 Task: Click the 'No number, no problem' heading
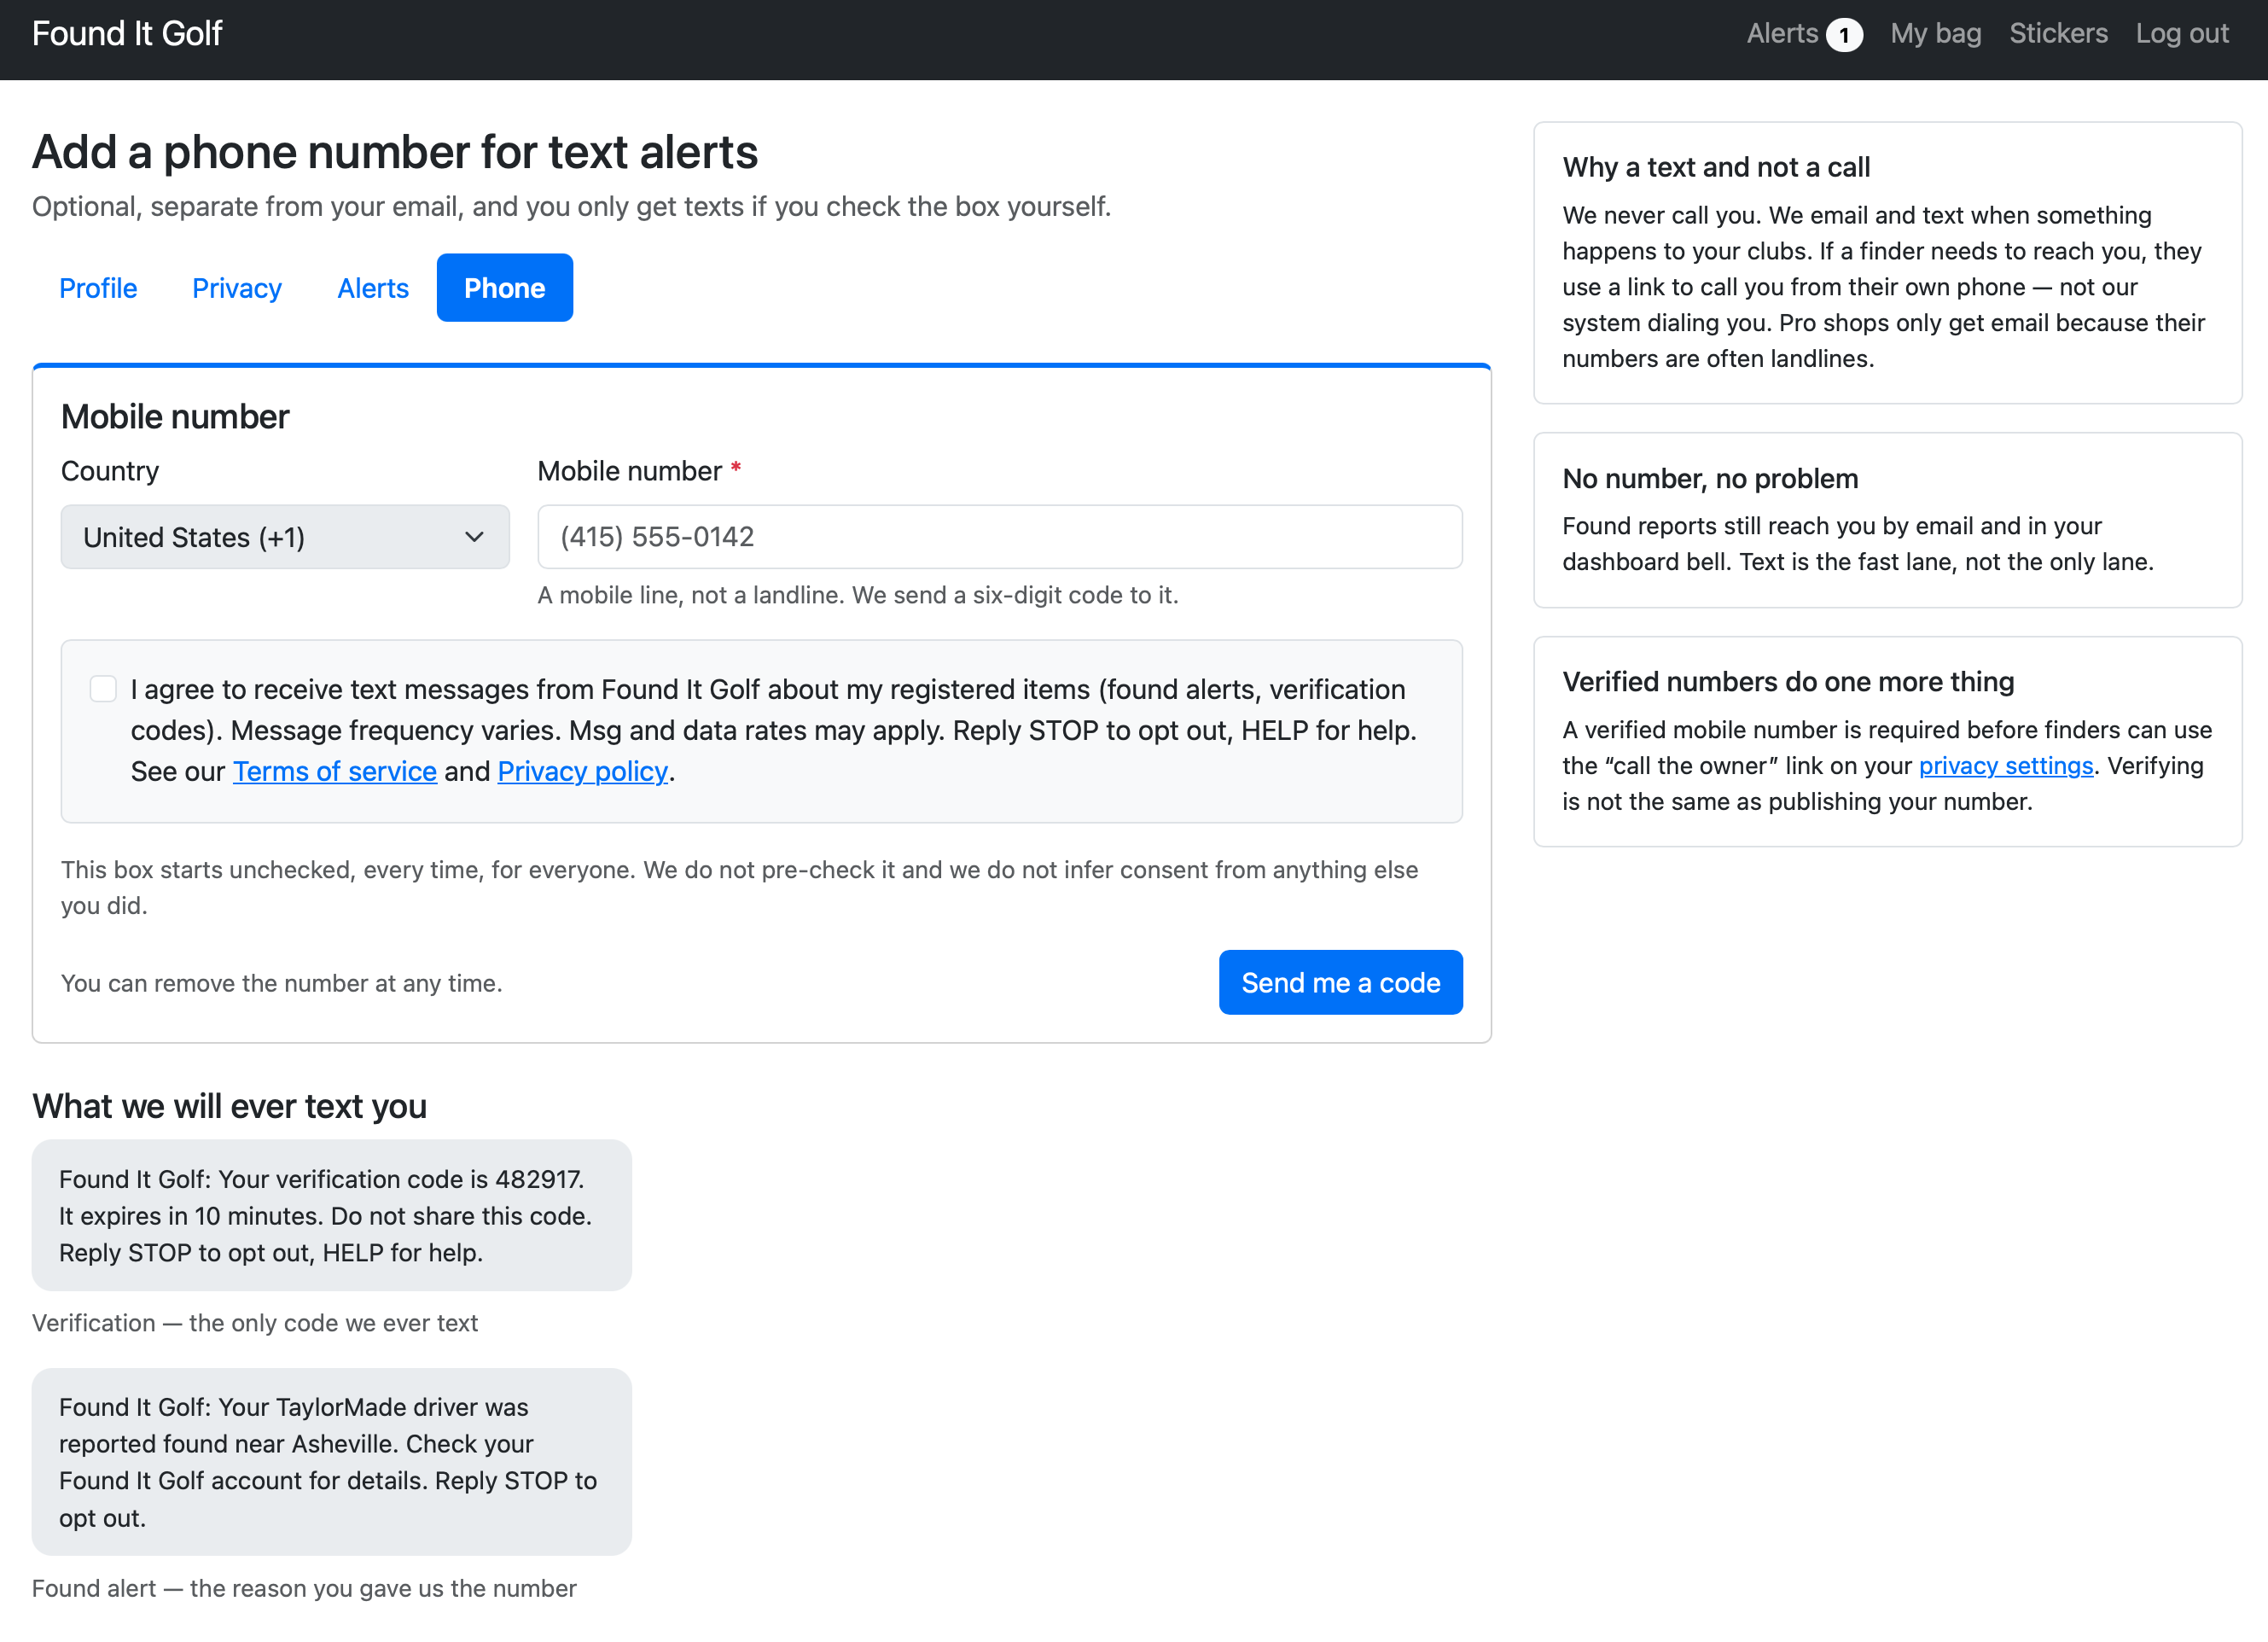coord(1710,478)
